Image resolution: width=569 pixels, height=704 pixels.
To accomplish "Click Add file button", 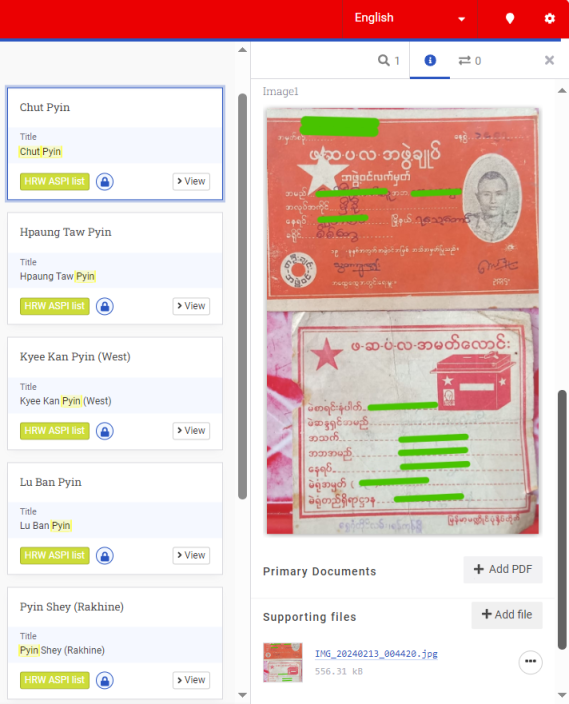I will 507,615.
